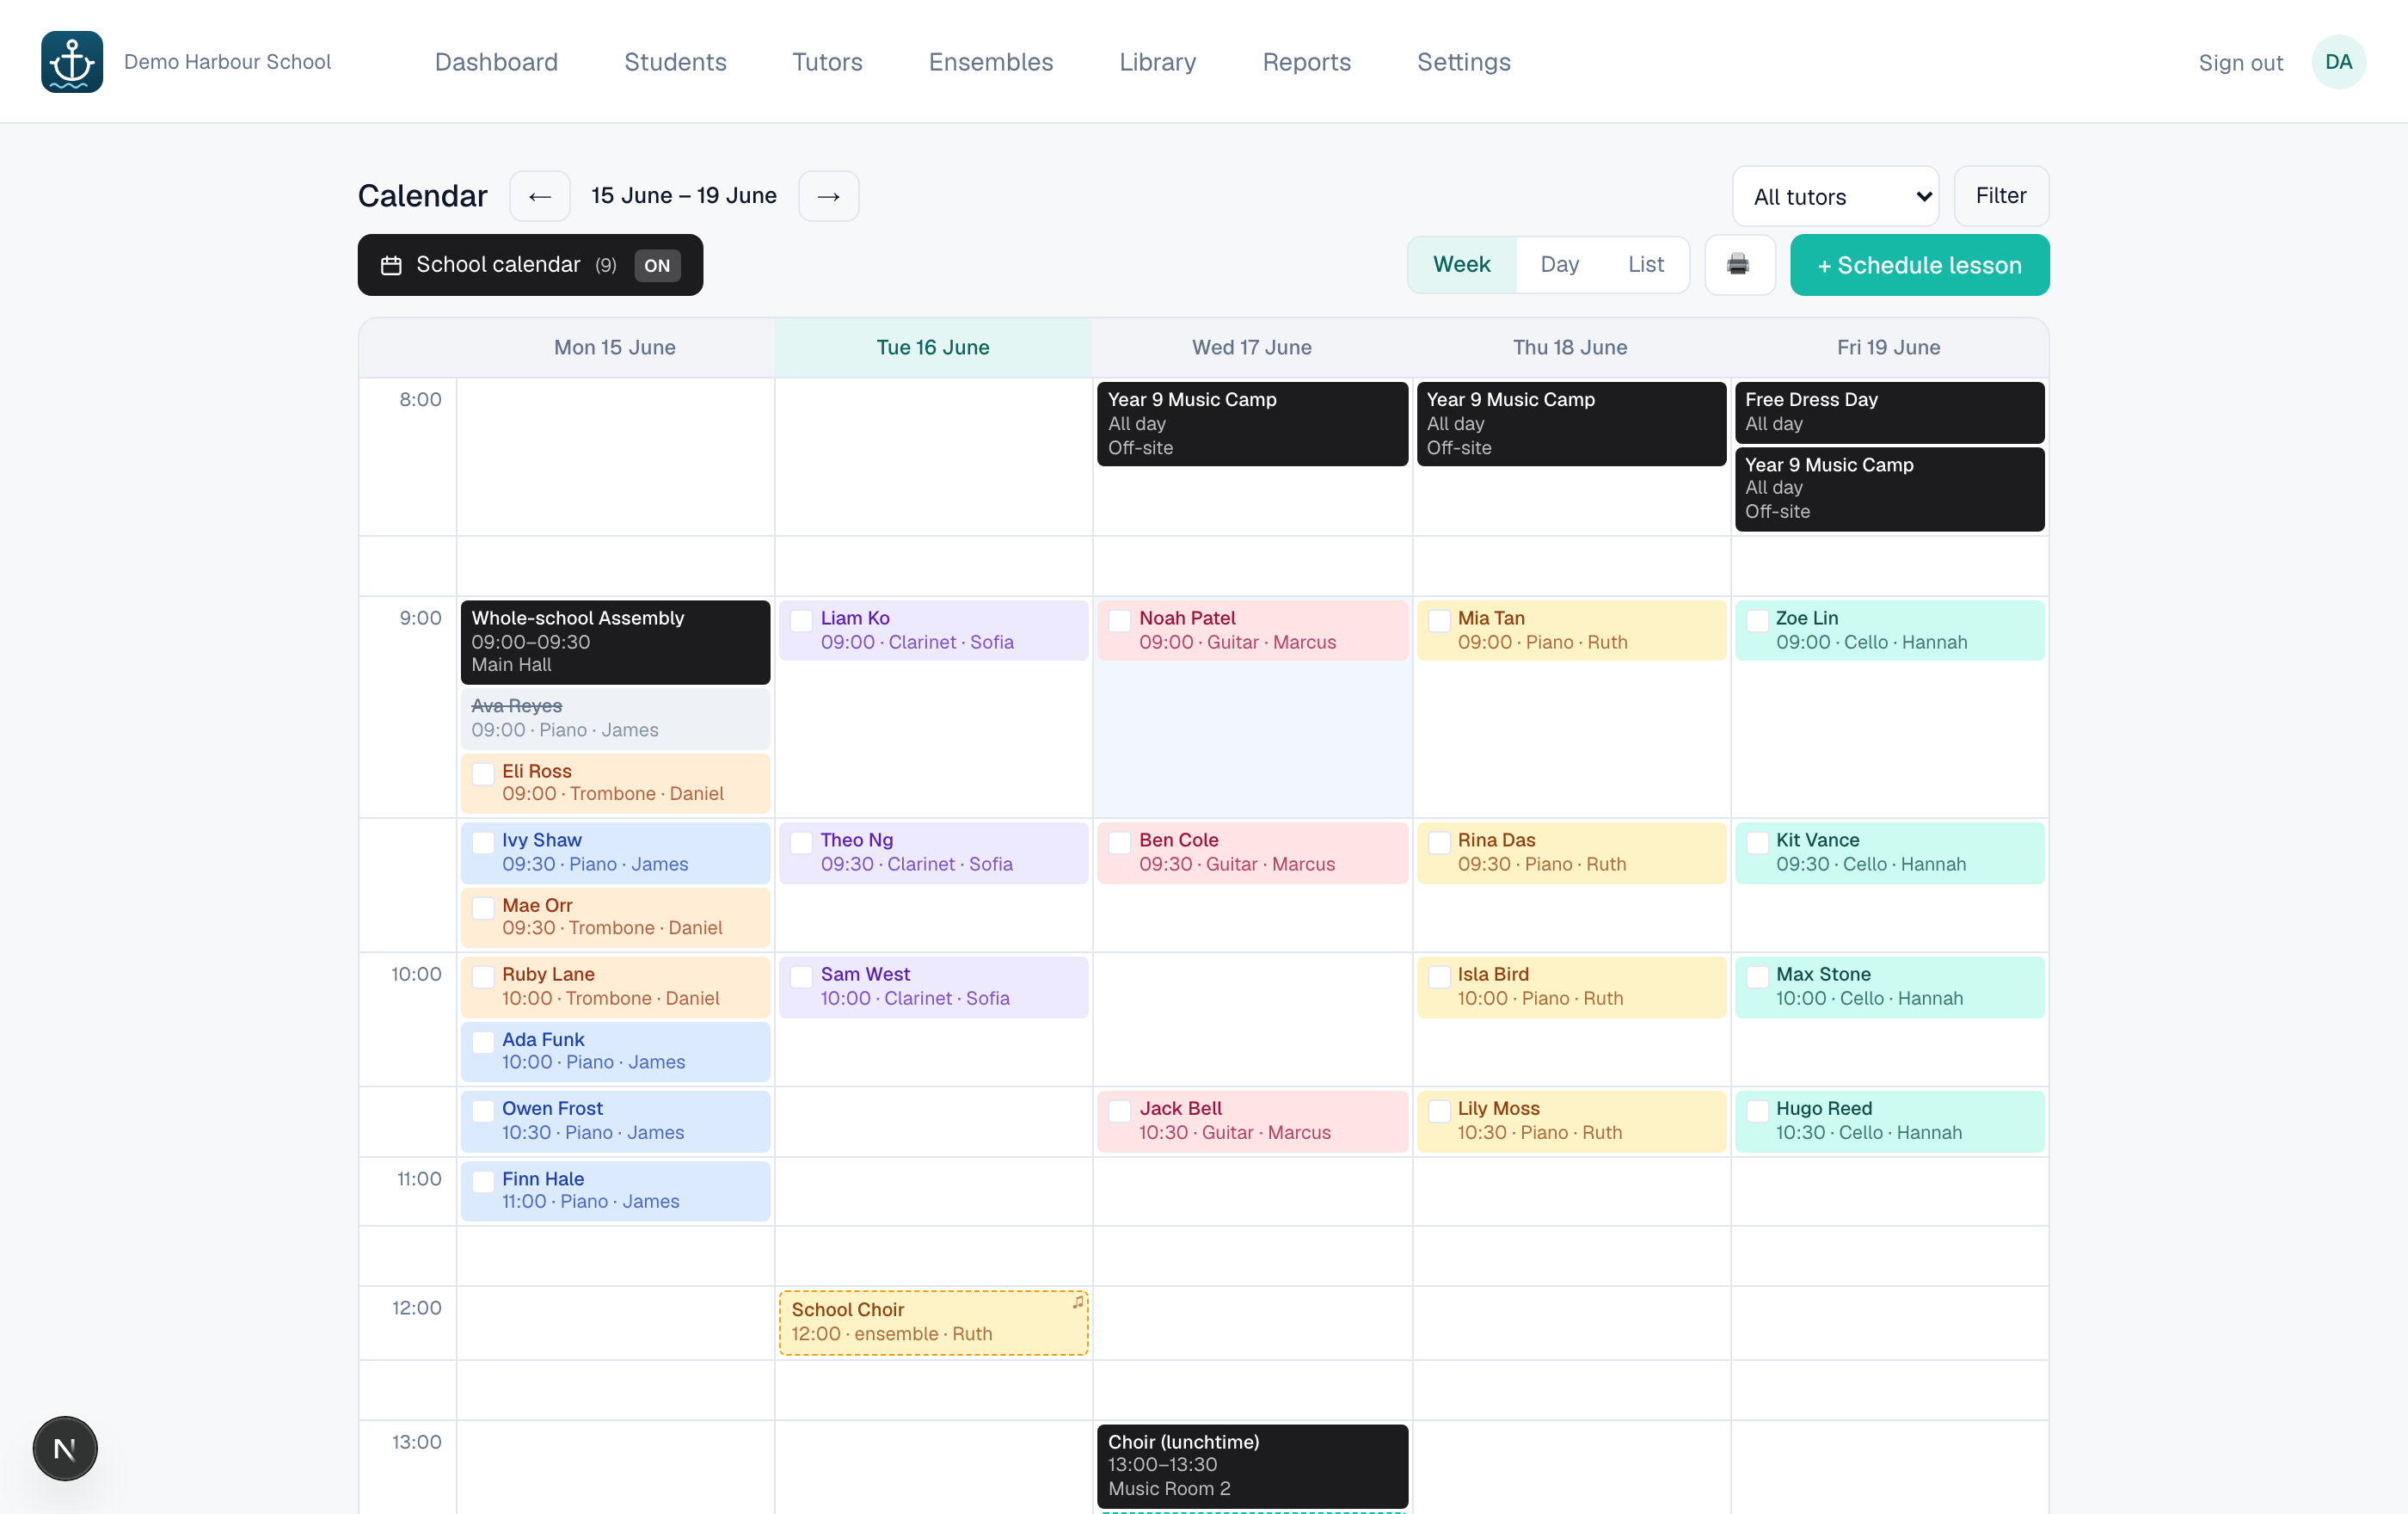The image size is (2408, 1514).
Task: Tick Ivy Shaw lesson checkbox
Action: [483, 842]
